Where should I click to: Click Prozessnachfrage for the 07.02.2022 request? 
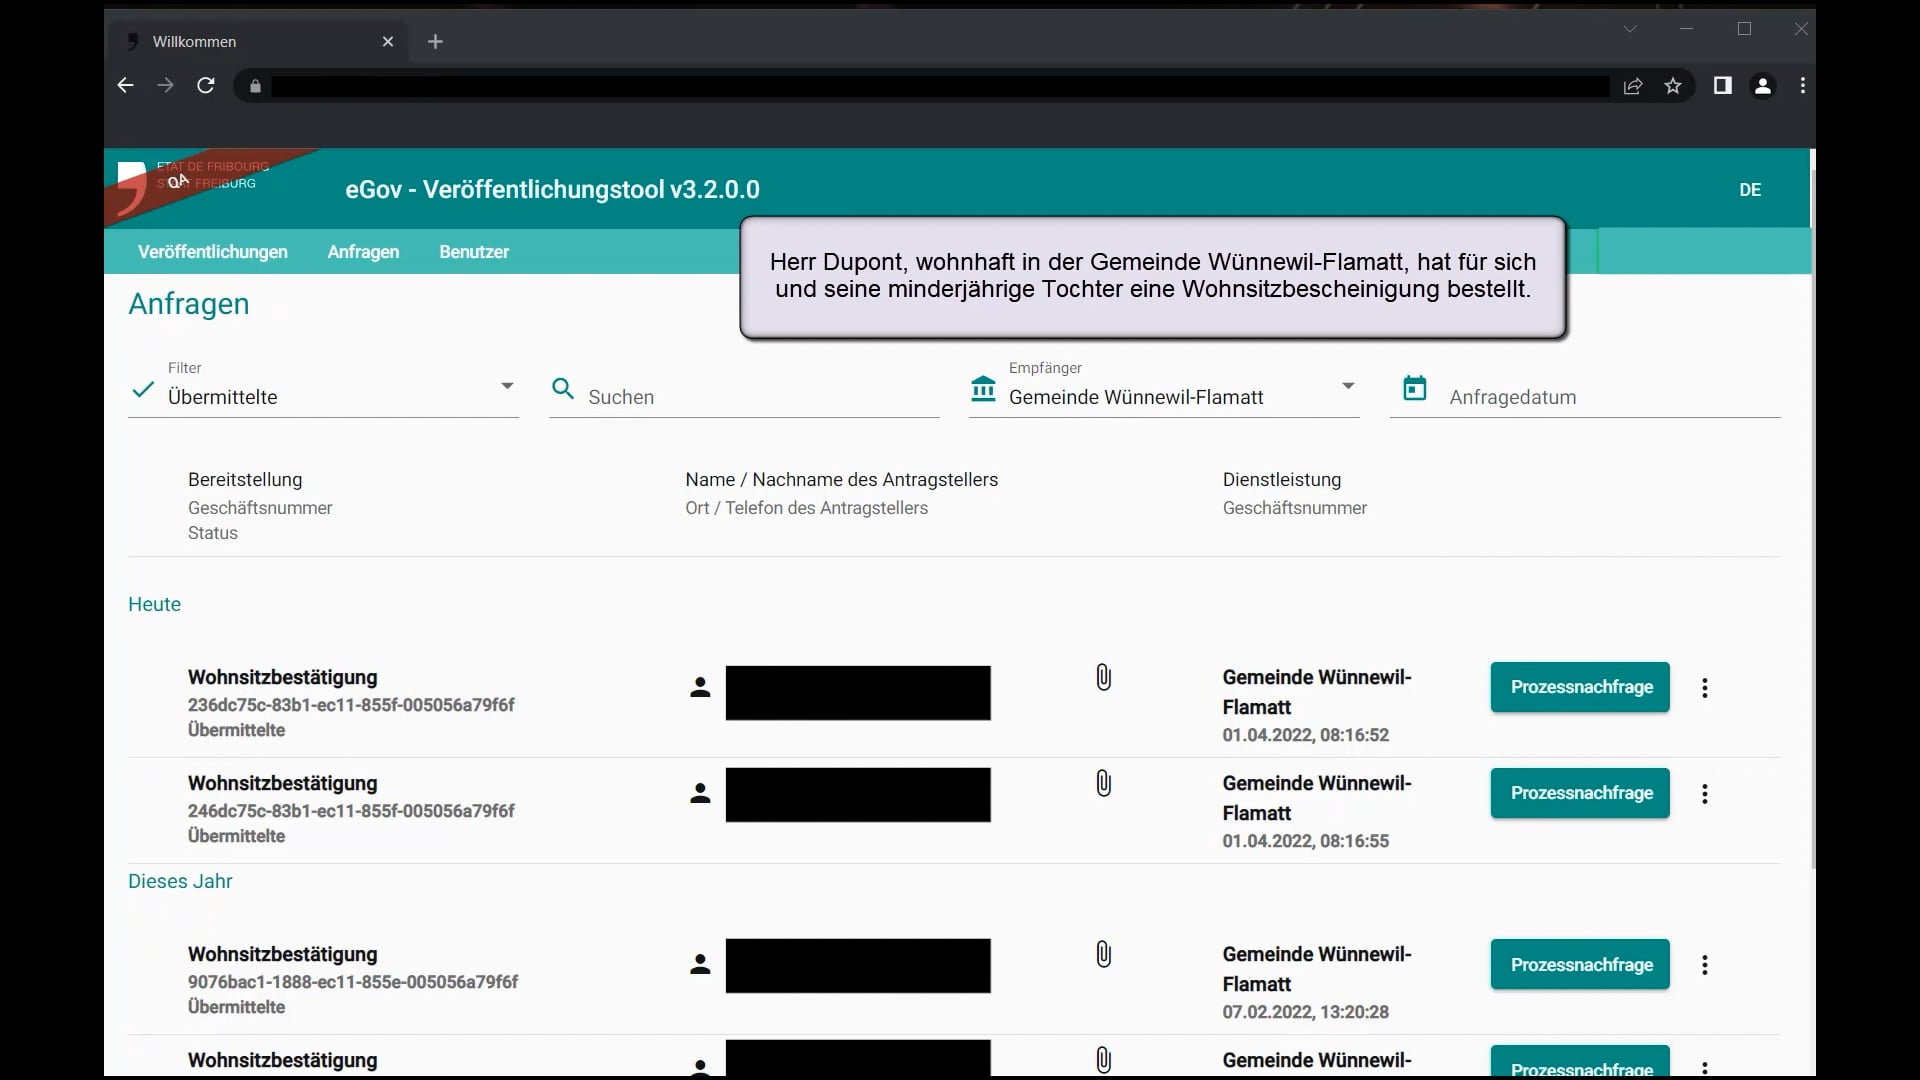click(x=1580, y=964)
